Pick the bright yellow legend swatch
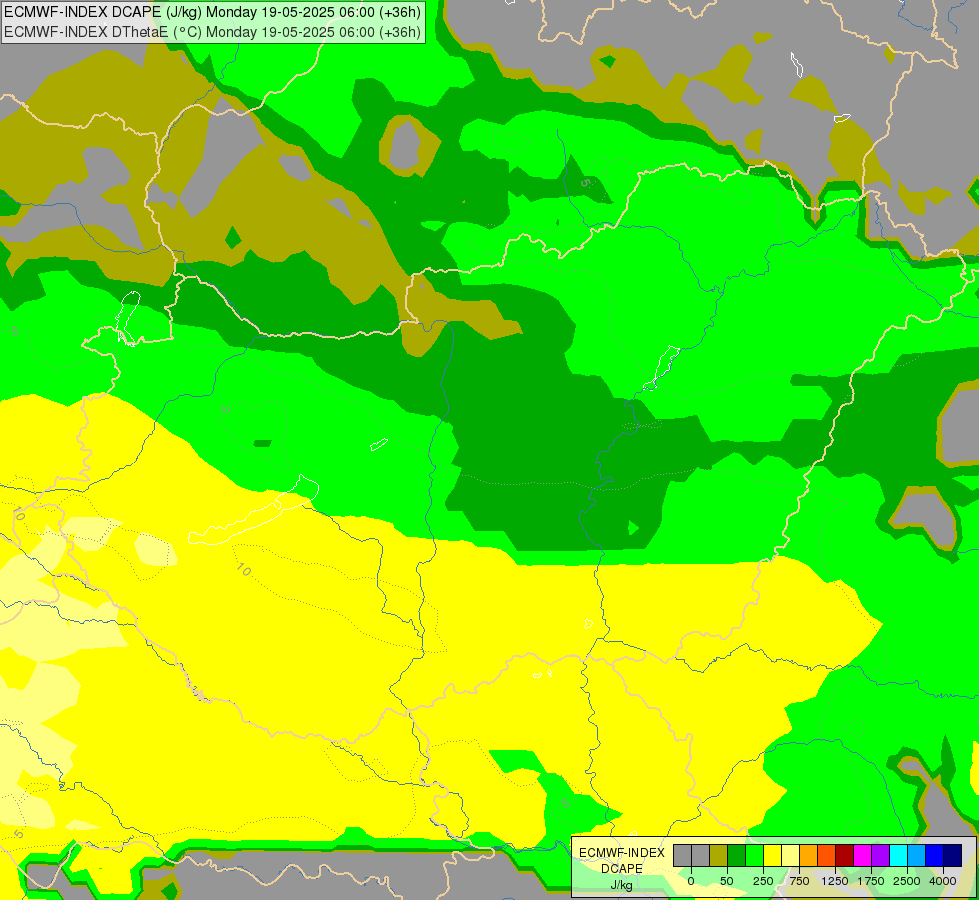 pos(773,855)
